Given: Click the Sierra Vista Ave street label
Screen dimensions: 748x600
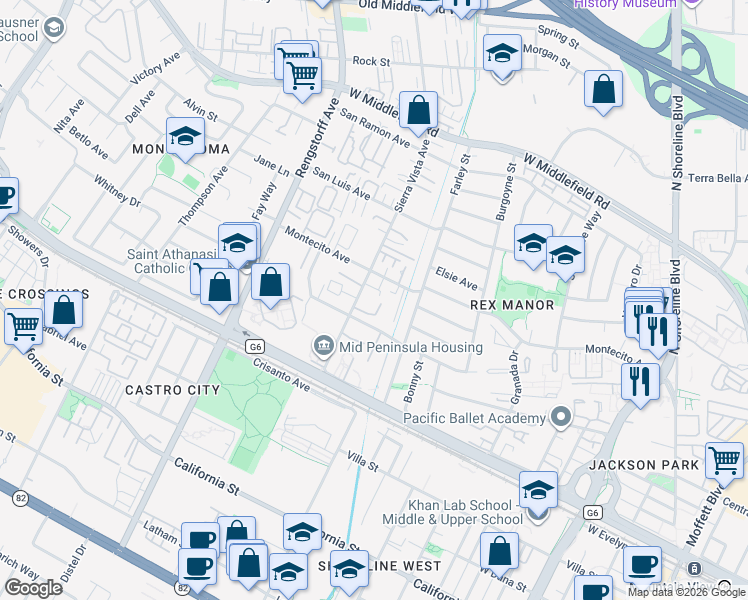Looking at the screenshot, I should coord(412,176).
